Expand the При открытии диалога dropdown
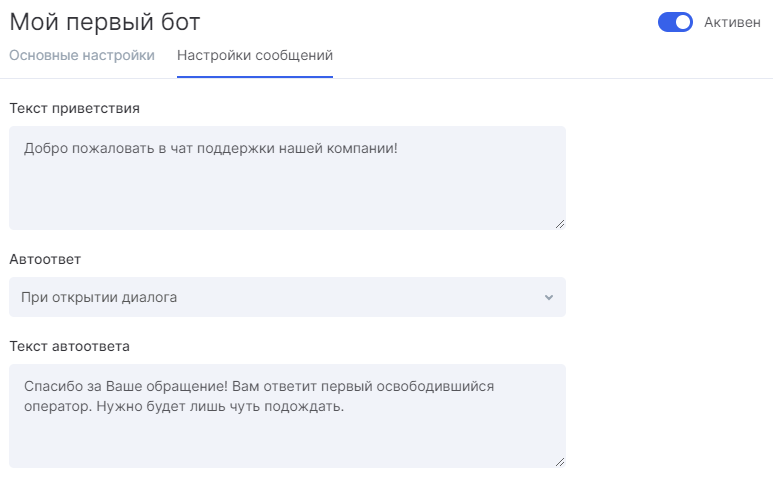 [287, 297]
